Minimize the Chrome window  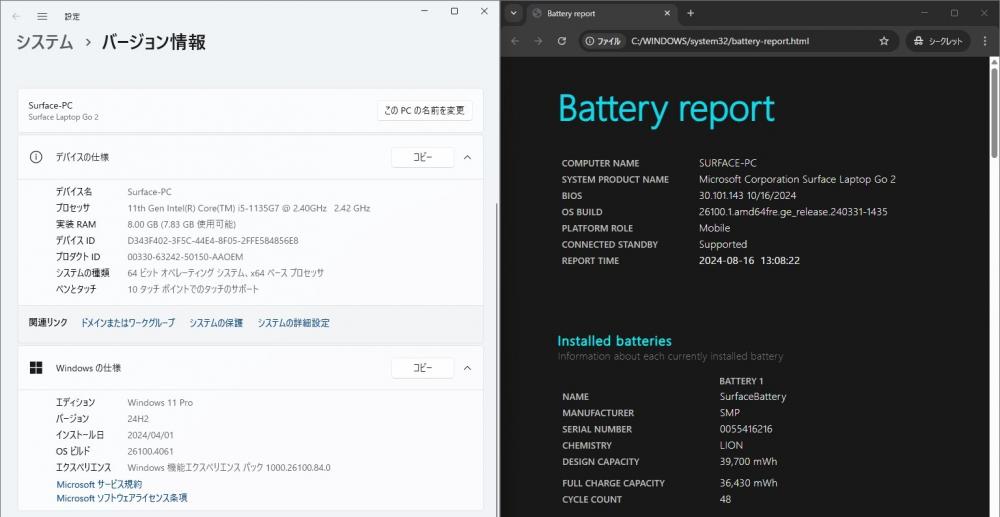tap(925, 13)
